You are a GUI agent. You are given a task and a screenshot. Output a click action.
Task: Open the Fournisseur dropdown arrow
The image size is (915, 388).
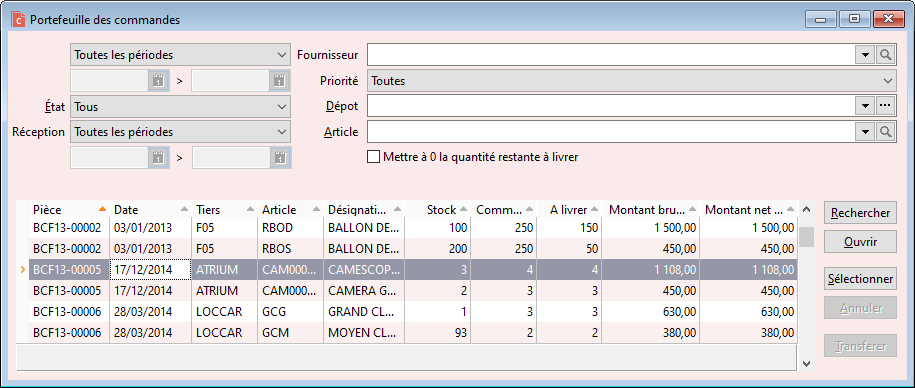coord(865,55)
